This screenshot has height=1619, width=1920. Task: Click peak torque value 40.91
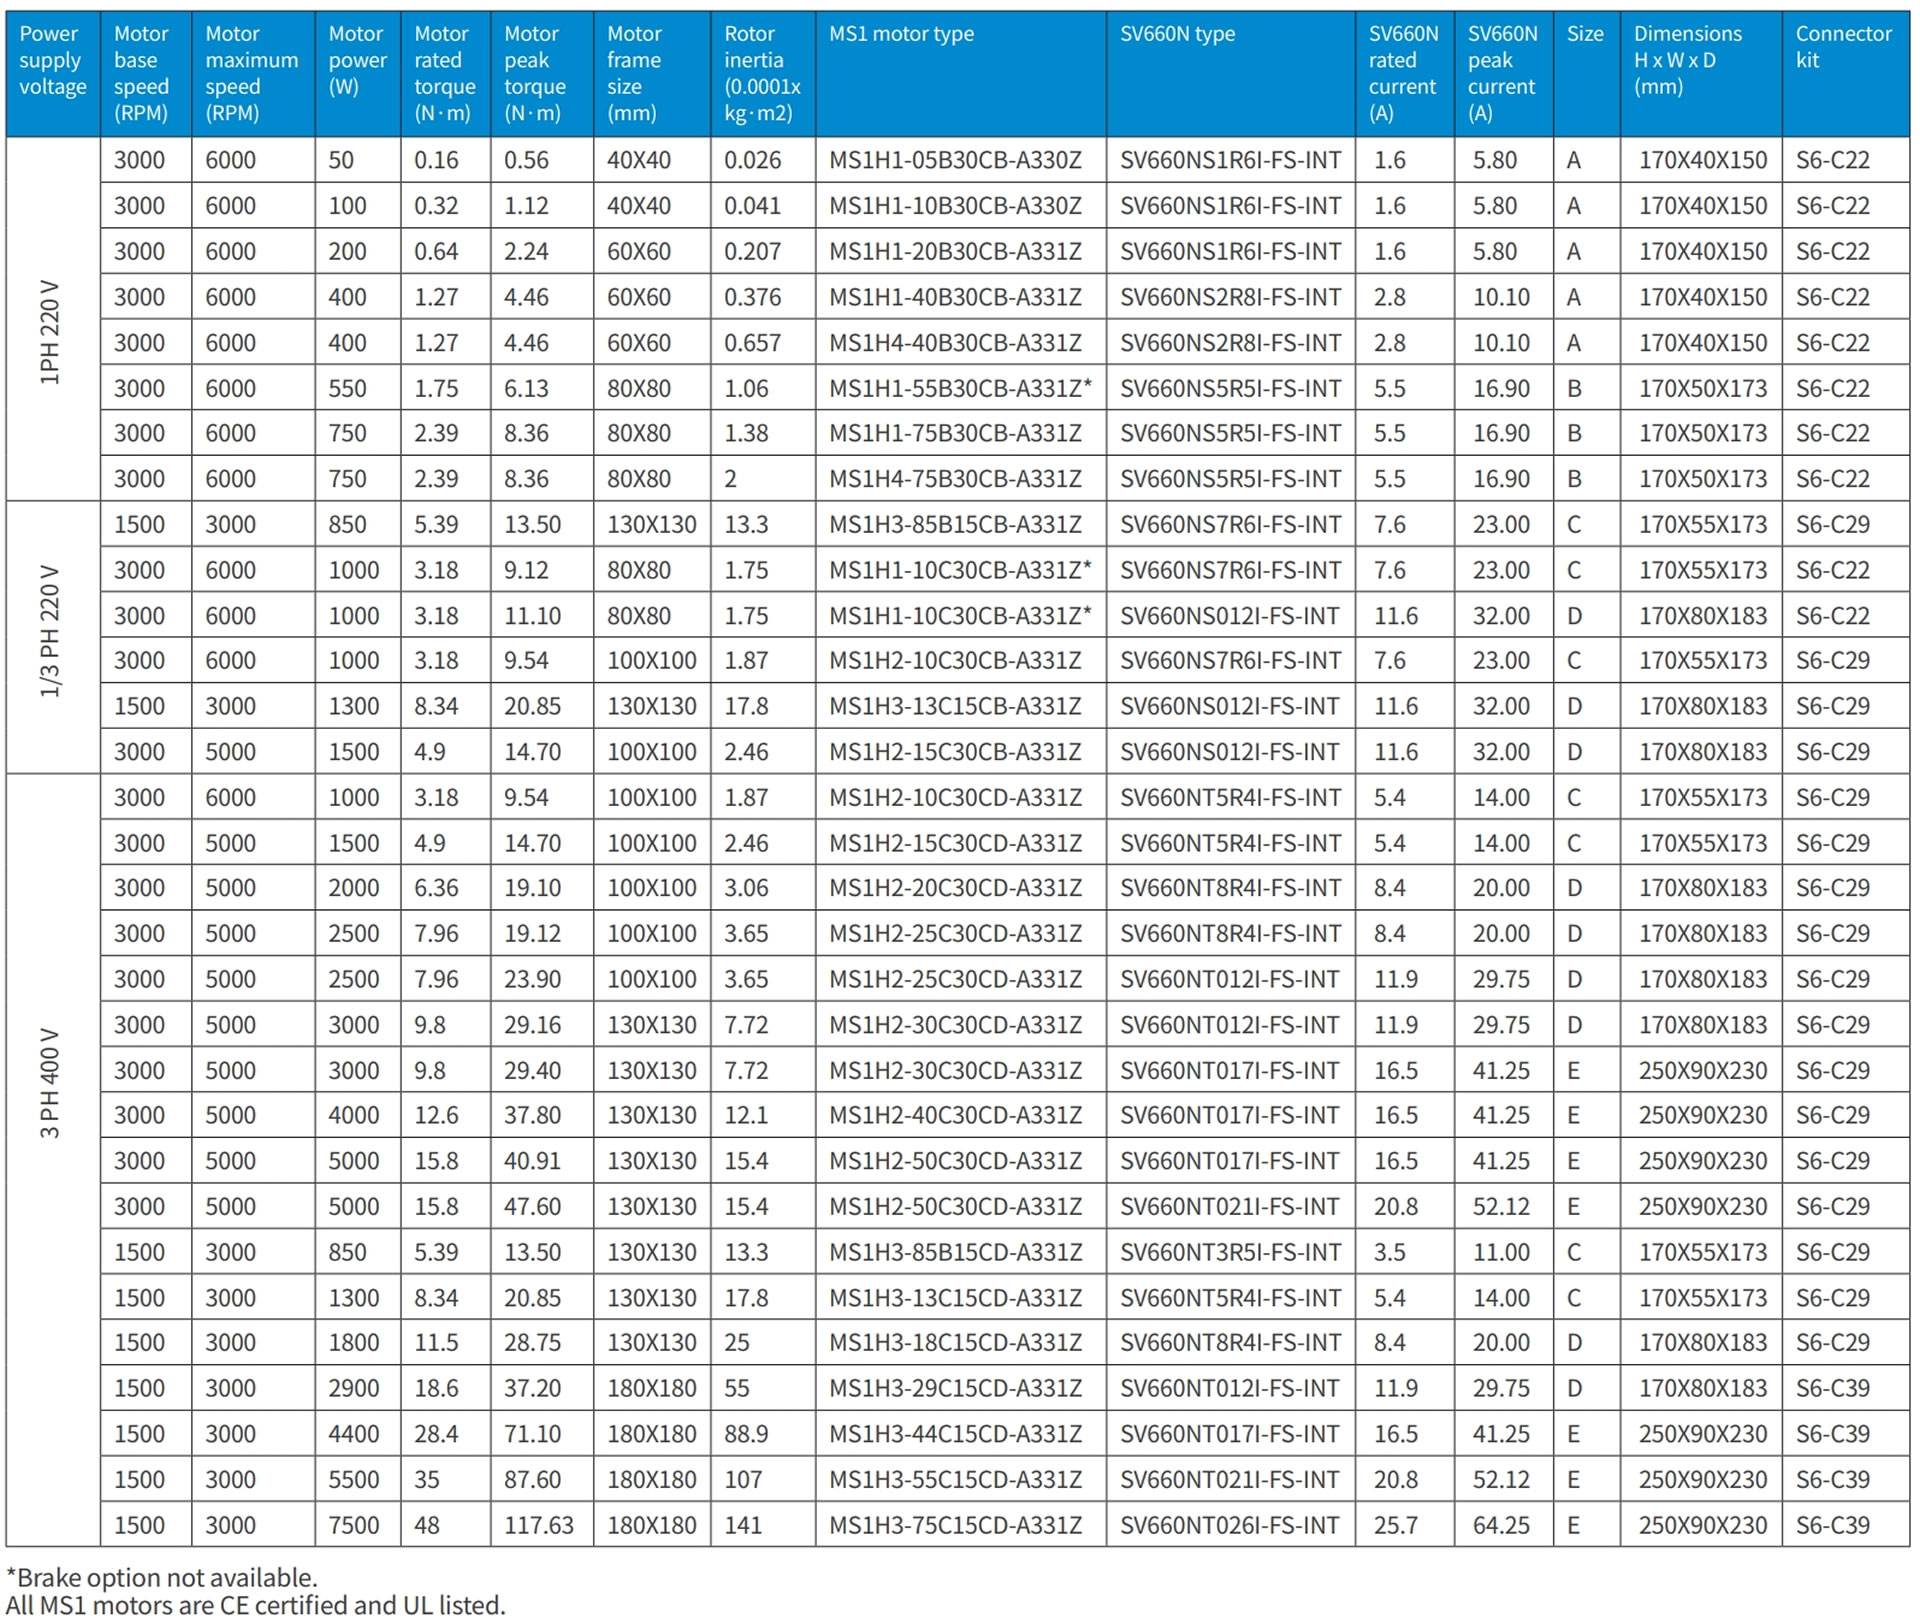(x=532, y=1161)
